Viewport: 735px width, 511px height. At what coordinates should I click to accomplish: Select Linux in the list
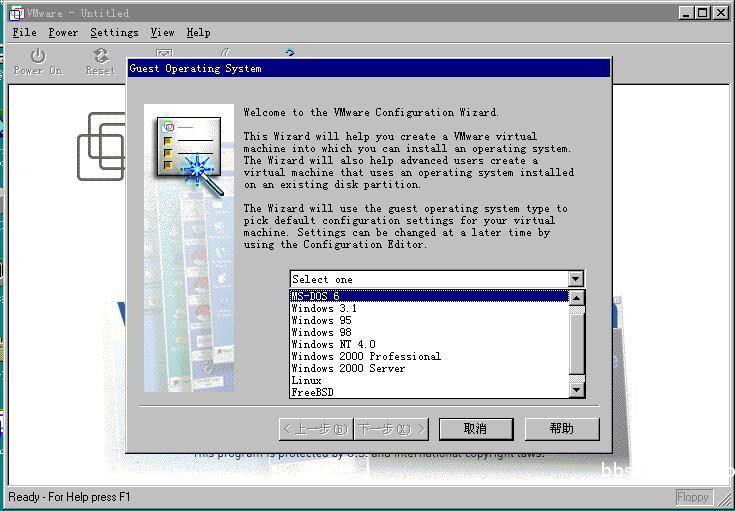(x=429, y=380)
